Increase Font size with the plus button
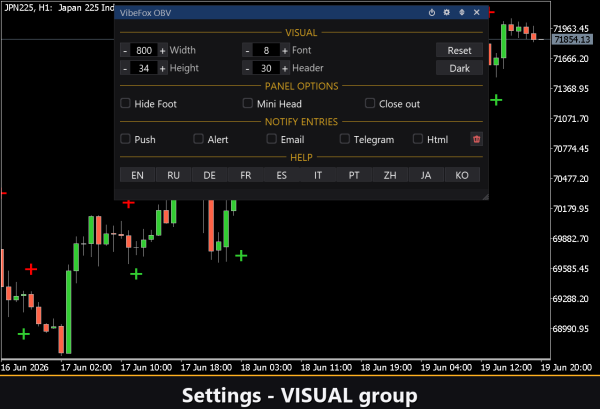600x409 pixels. coord(285,51)
